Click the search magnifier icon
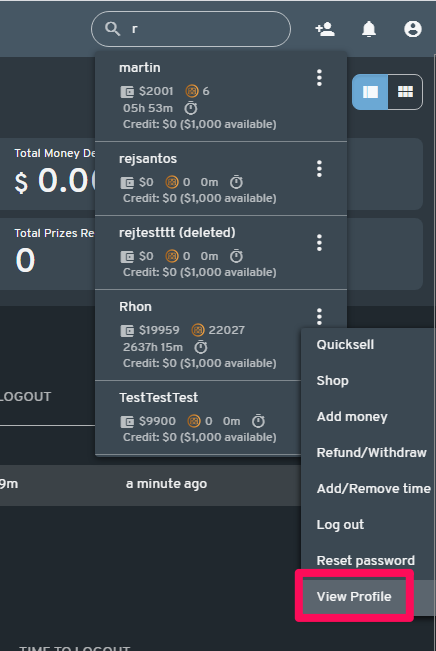 [113, 29]
